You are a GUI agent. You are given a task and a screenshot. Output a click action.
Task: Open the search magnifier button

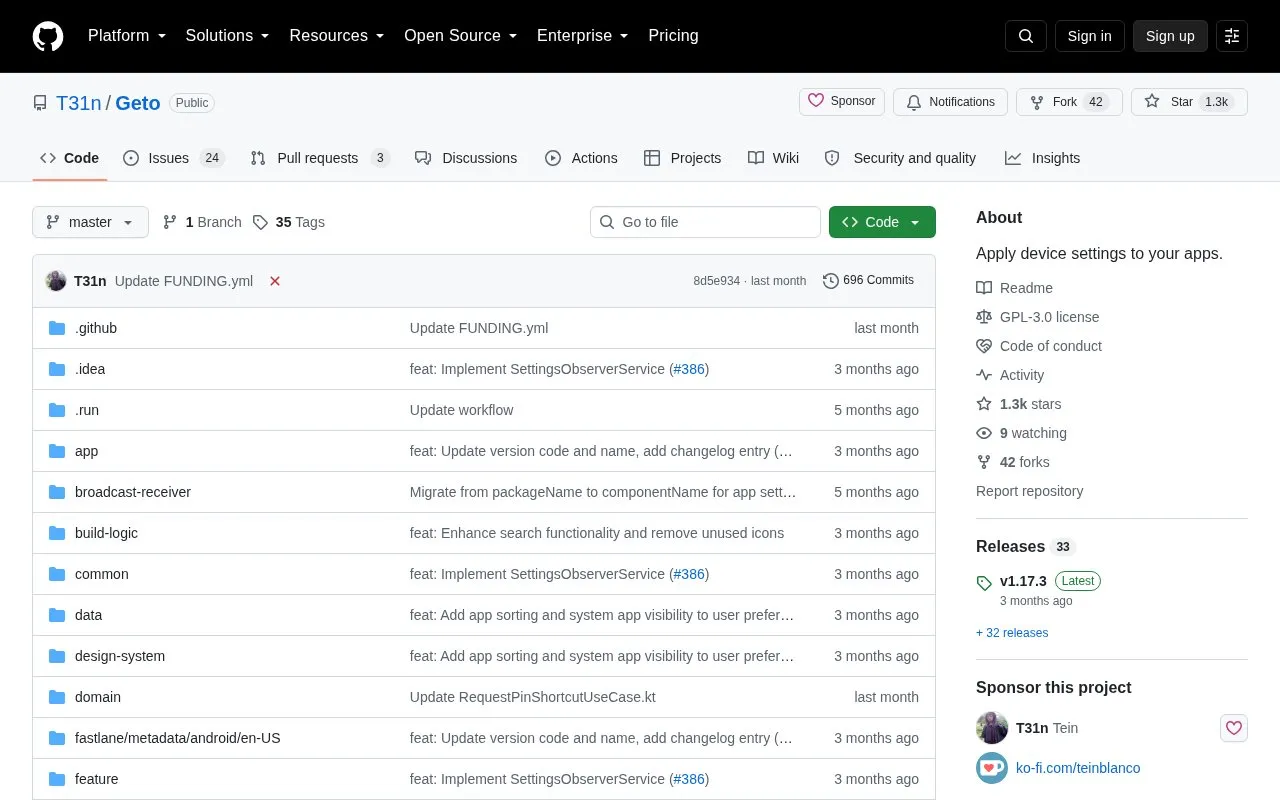click(1026, 36)
